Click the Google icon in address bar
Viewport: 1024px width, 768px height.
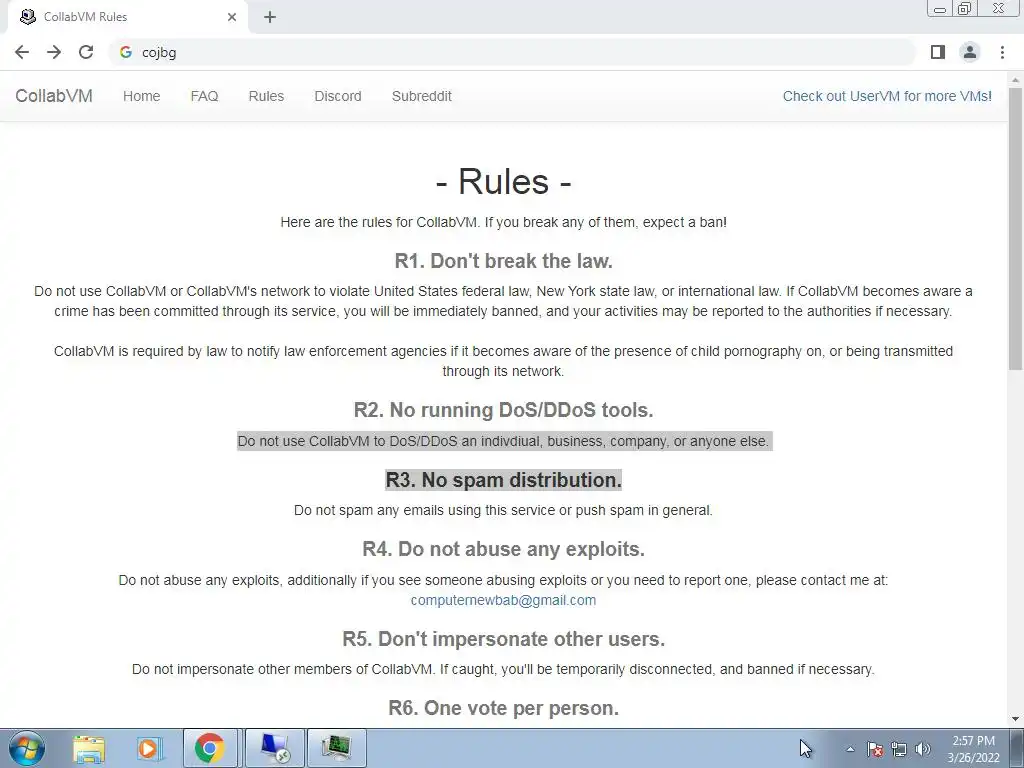click(x=126, y=52)
